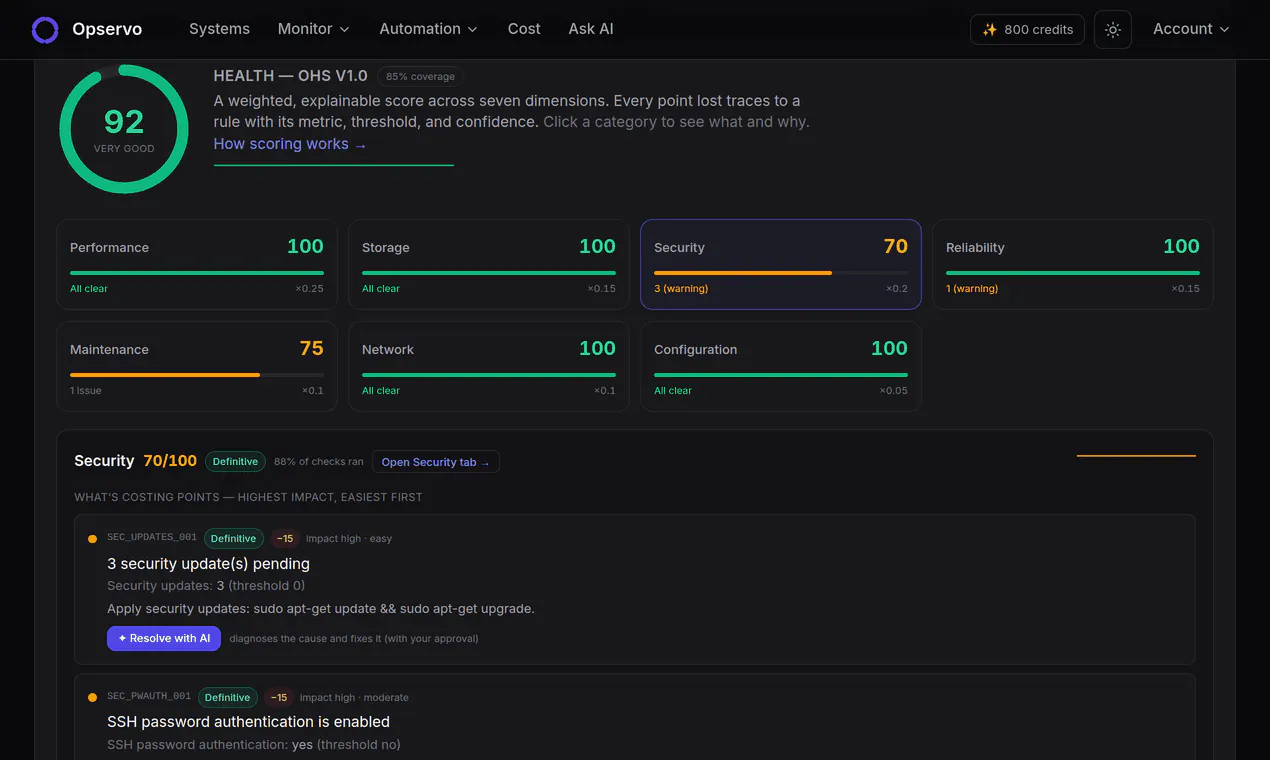Image resolution: width=1270 pixels, height=760 pixels.
Task: Go to the Systems page
Action: pyautogui.click(x=220, y=29)
